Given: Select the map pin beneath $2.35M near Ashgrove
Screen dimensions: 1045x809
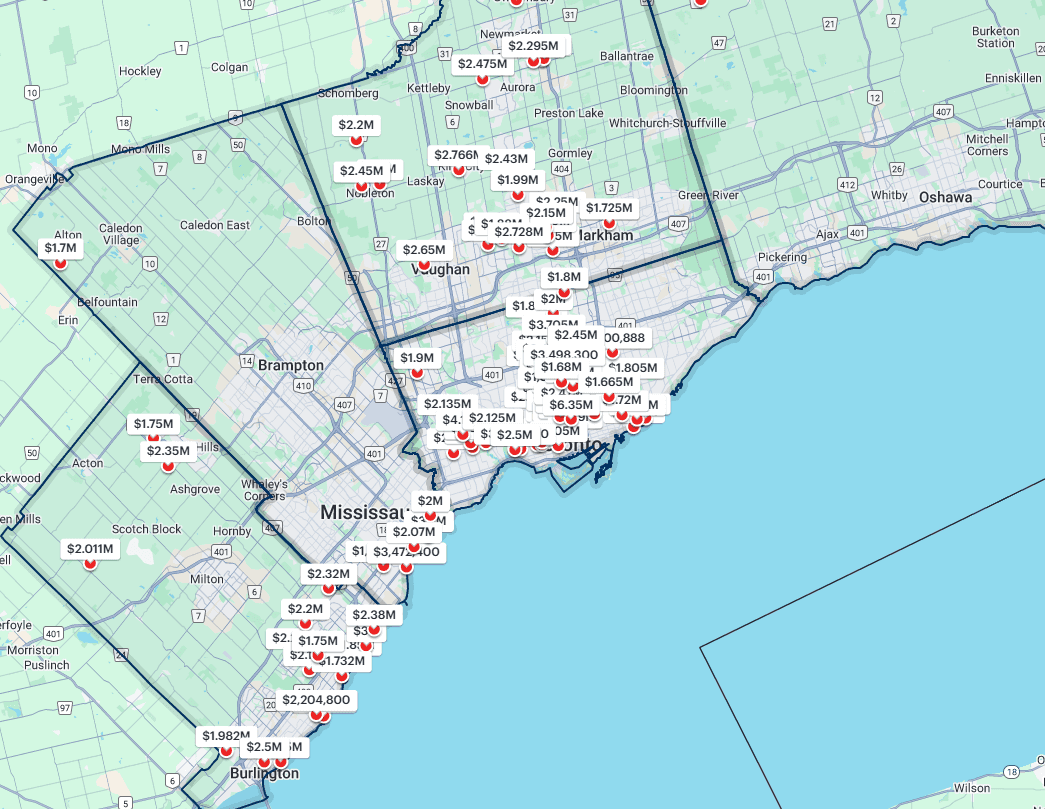Looking at the screenshot, I should [x=168, y=466].
